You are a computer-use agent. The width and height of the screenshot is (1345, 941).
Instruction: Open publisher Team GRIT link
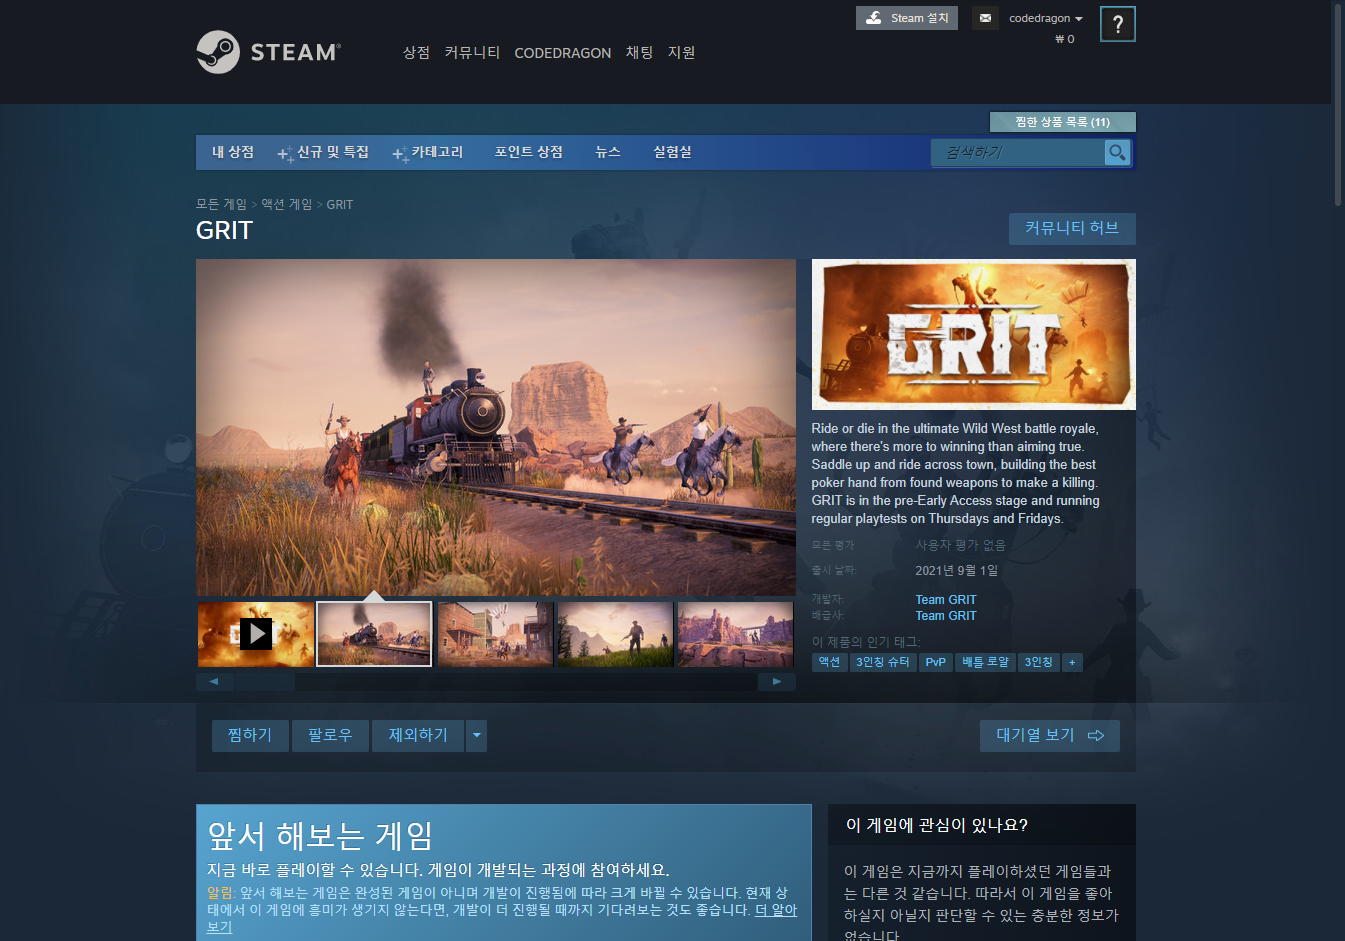pyautogui.click(x=946, y=616)
